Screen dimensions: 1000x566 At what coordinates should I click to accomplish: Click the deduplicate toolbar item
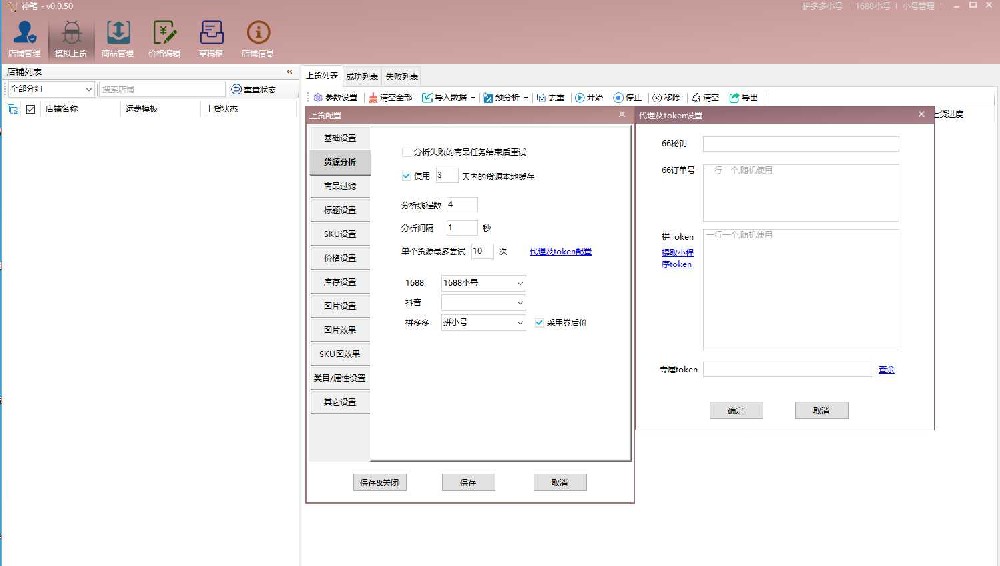pos(550,98)
